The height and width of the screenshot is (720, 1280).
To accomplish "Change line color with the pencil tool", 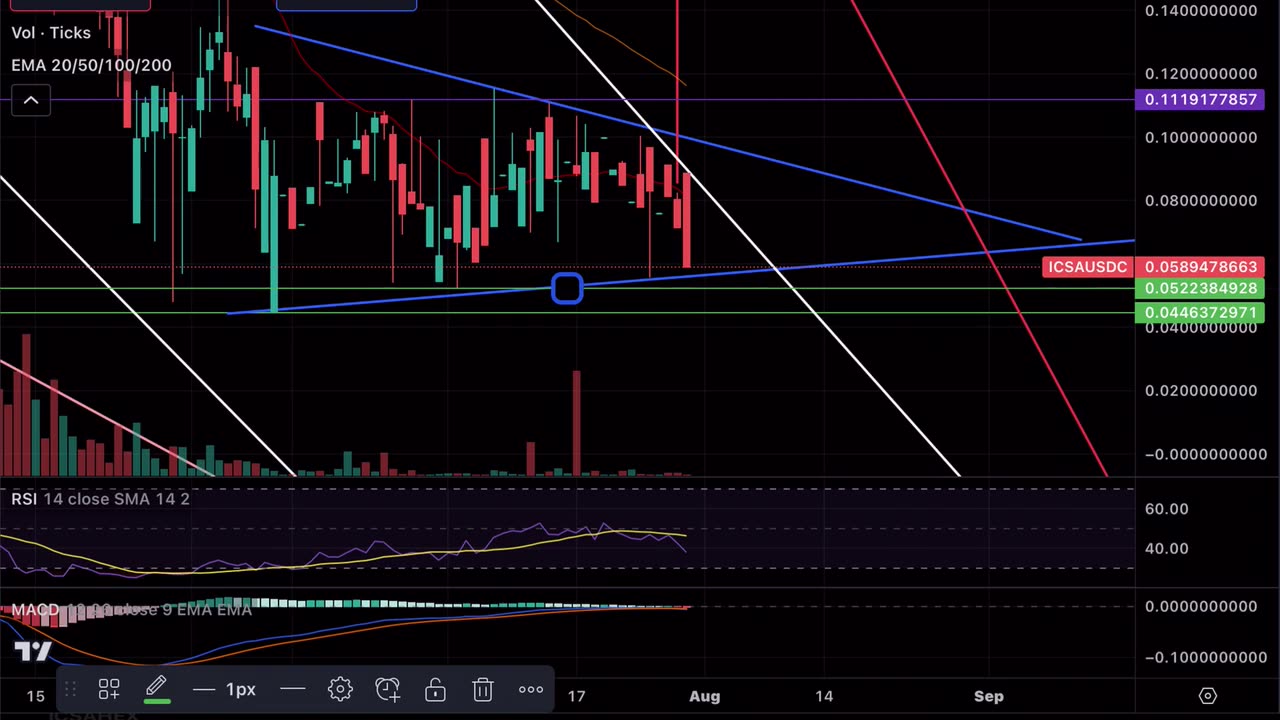I will (x=156, y=689).
